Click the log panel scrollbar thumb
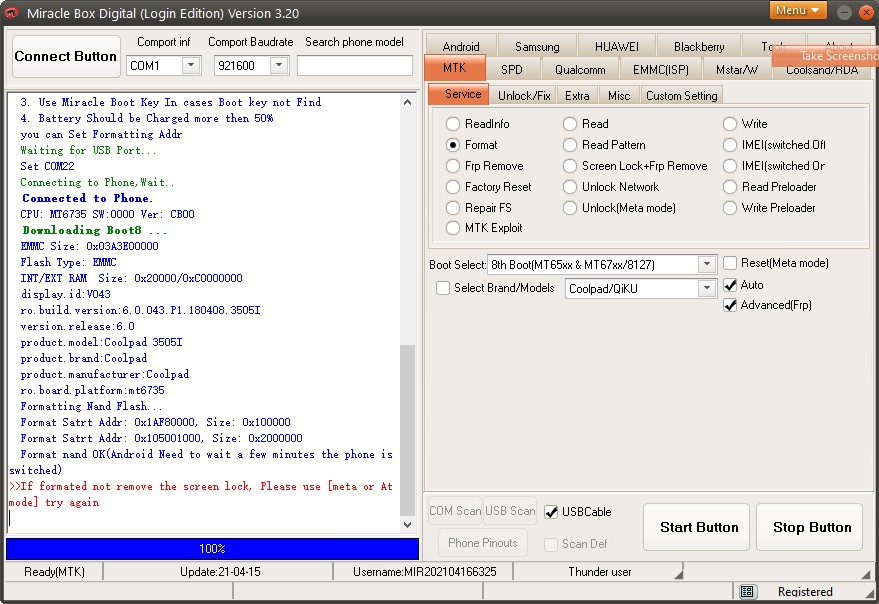Viewport: 879px width, 604px height. coord(408,430)
